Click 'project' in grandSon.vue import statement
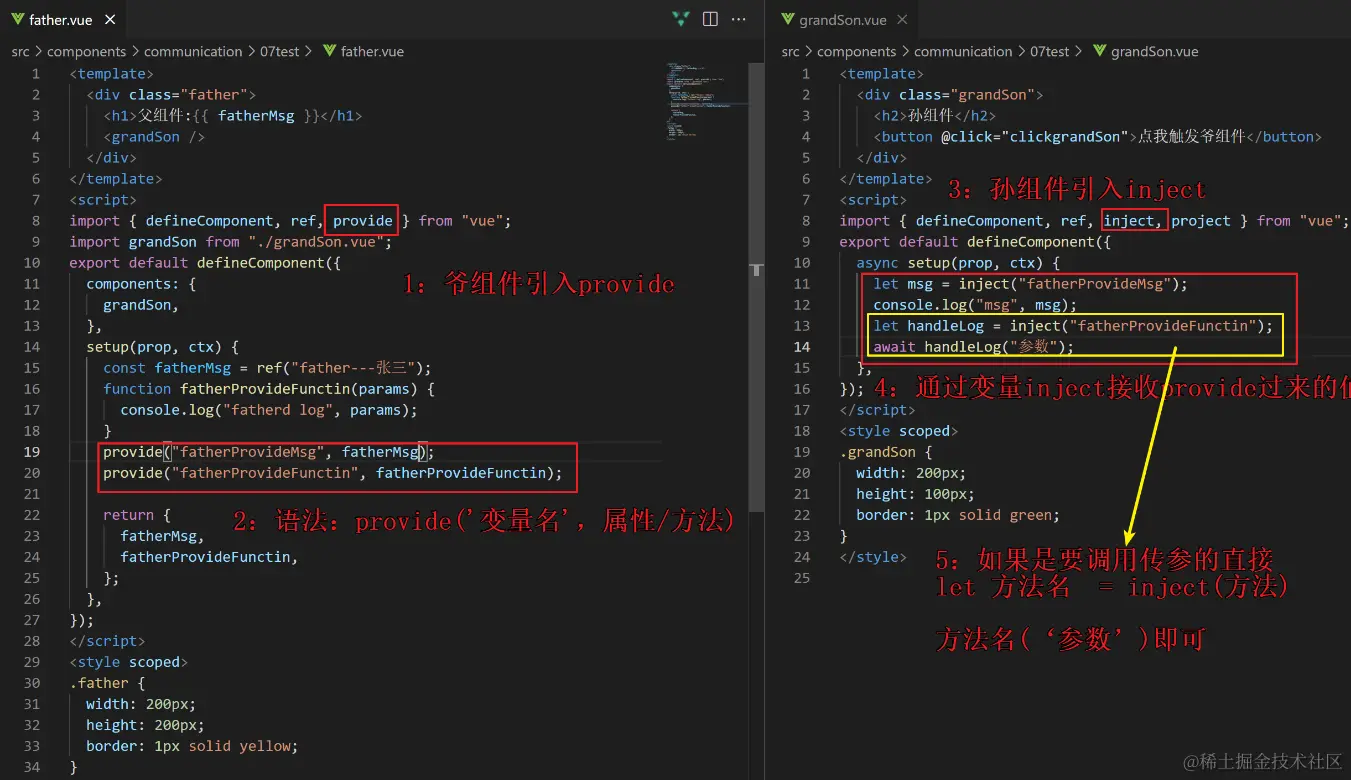Screen dimensions: 1351x780 1201,221
